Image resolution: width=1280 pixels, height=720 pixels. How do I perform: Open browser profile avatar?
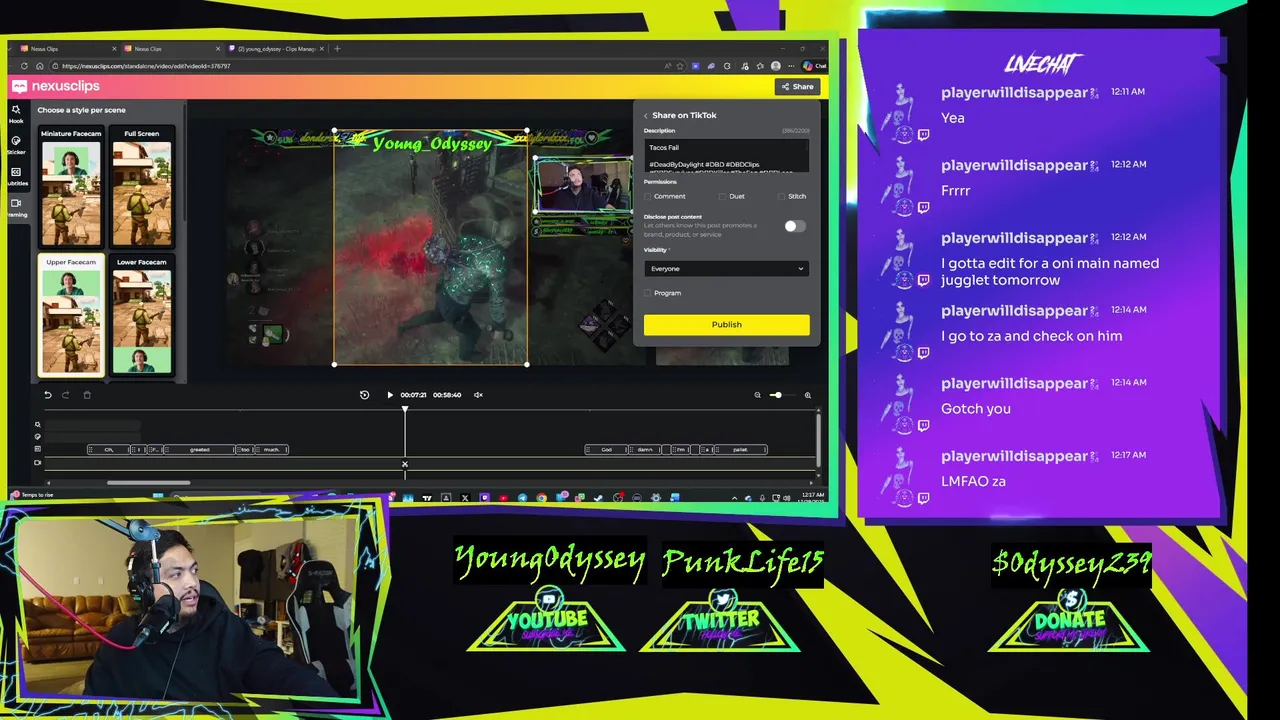point(775,66)
